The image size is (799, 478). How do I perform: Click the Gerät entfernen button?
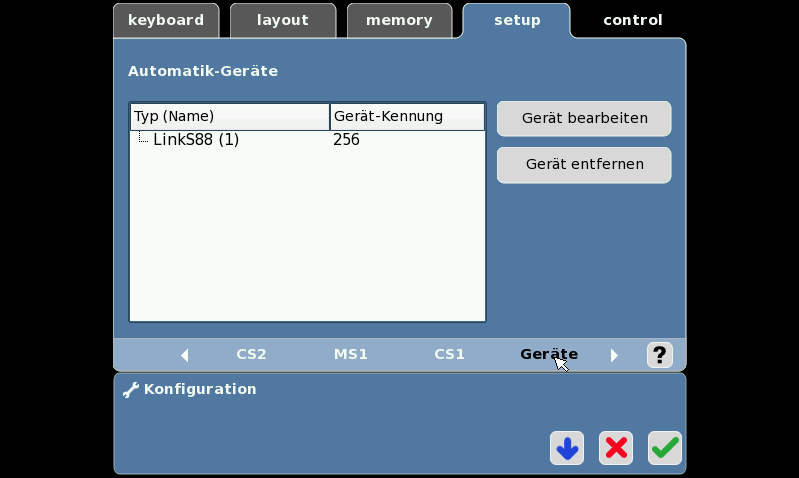tap(584, 165)
